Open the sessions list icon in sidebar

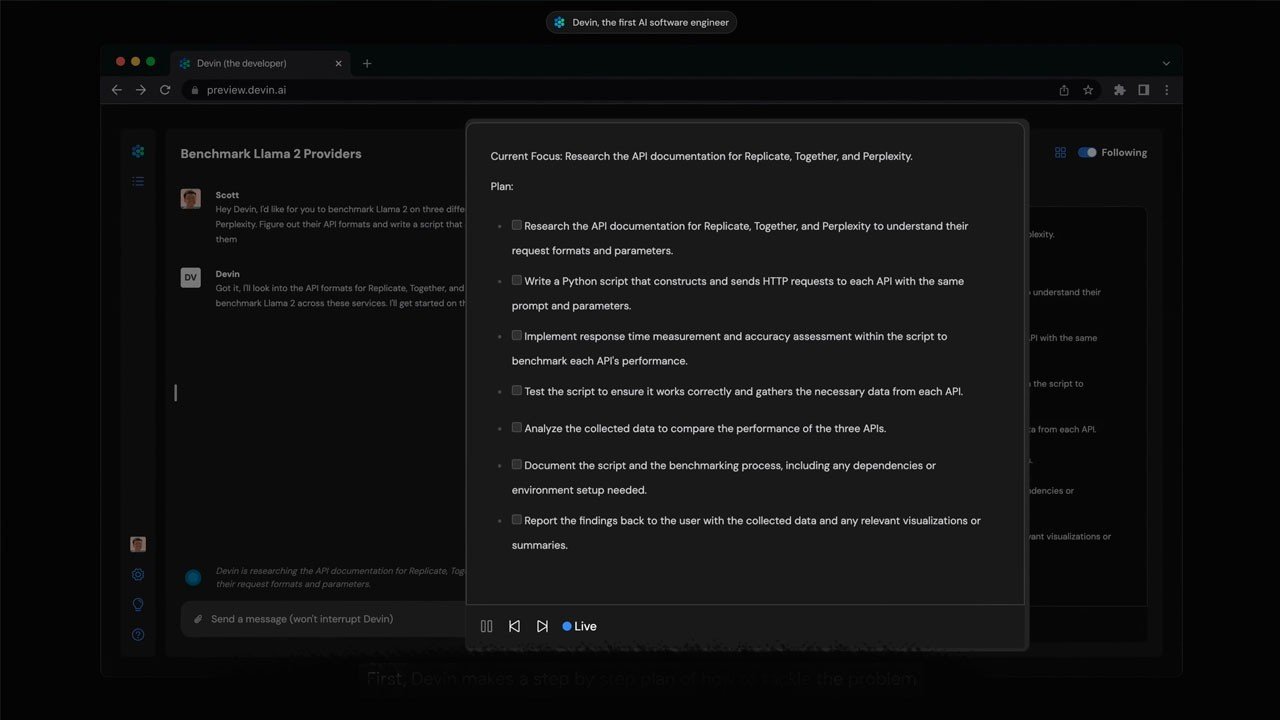(x=138, y=181)
